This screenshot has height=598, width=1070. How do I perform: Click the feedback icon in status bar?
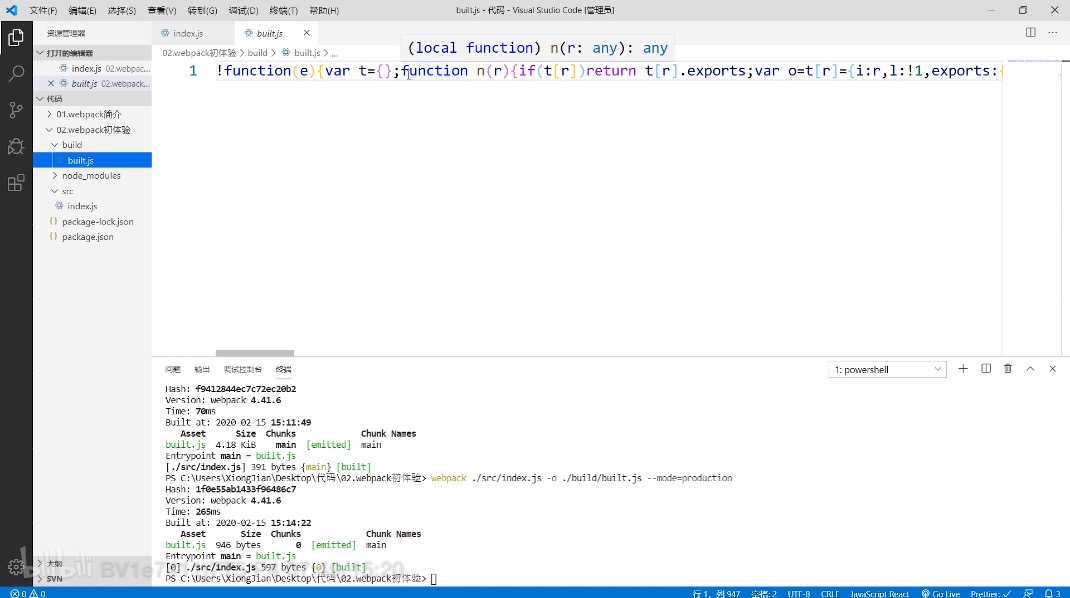[1028, 593]
